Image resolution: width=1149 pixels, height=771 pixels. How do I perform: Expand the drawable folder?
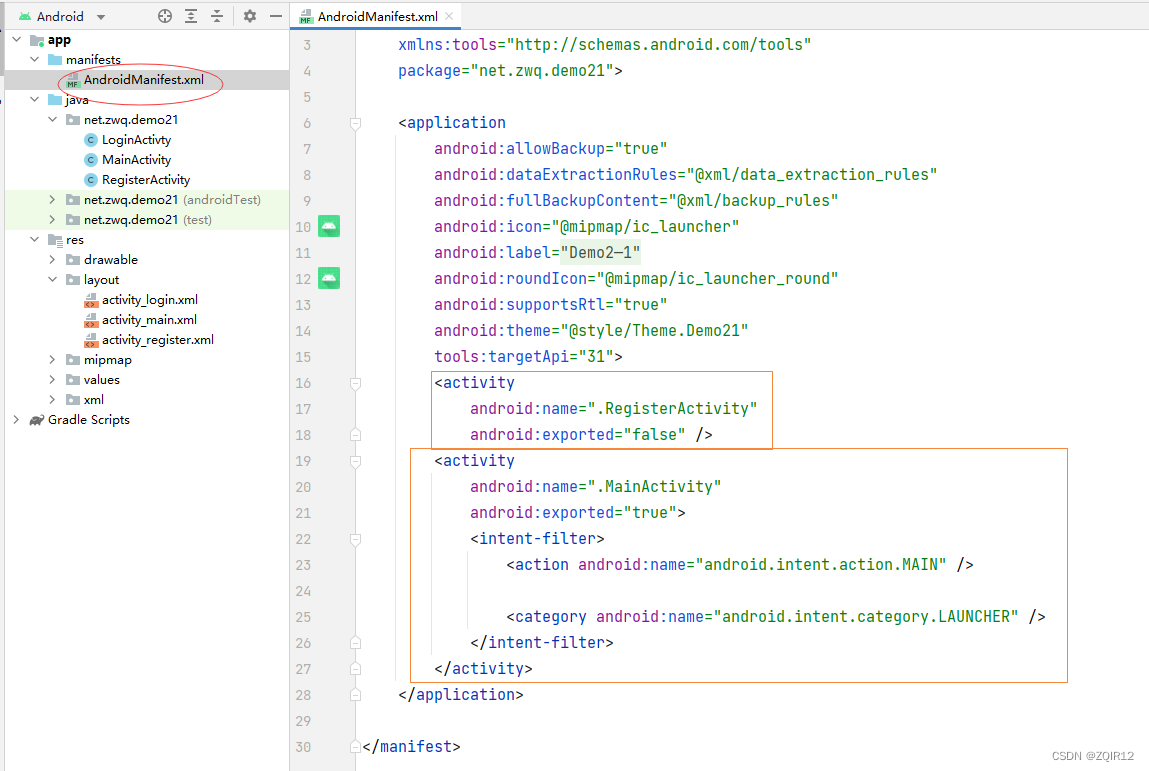pos(53,259)
